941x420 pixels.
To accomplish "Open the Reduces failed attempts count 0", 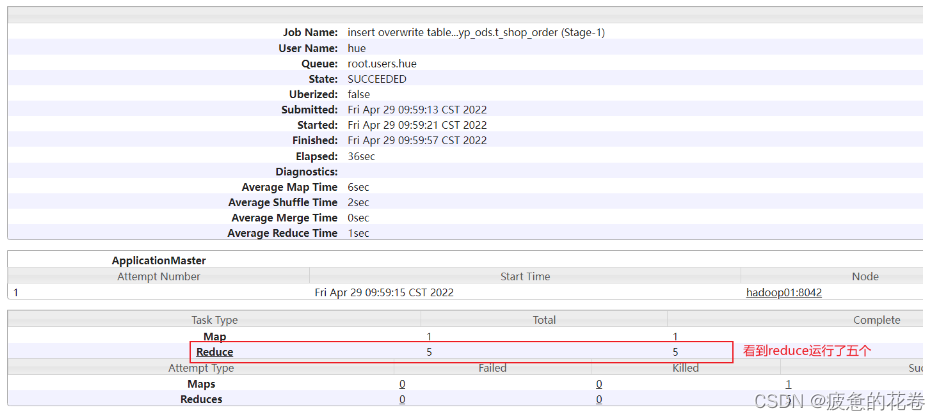I will click(x=402, y=399).
